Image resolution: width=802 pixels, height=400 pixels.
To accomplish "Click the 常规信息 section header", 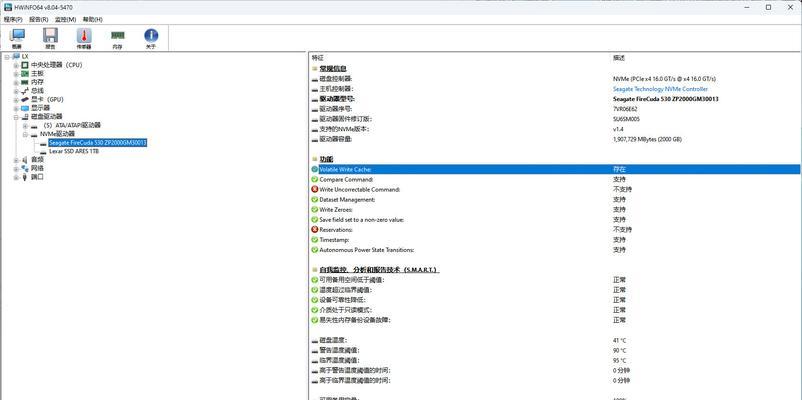I will 333,69.
